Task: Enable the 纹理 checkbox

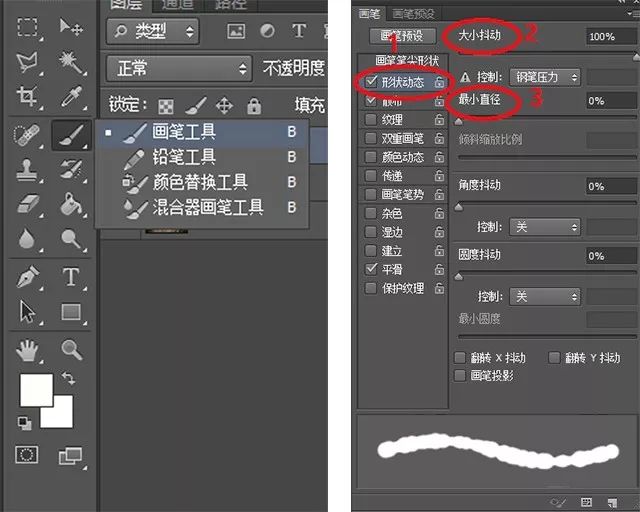Action: coord(372,119)
